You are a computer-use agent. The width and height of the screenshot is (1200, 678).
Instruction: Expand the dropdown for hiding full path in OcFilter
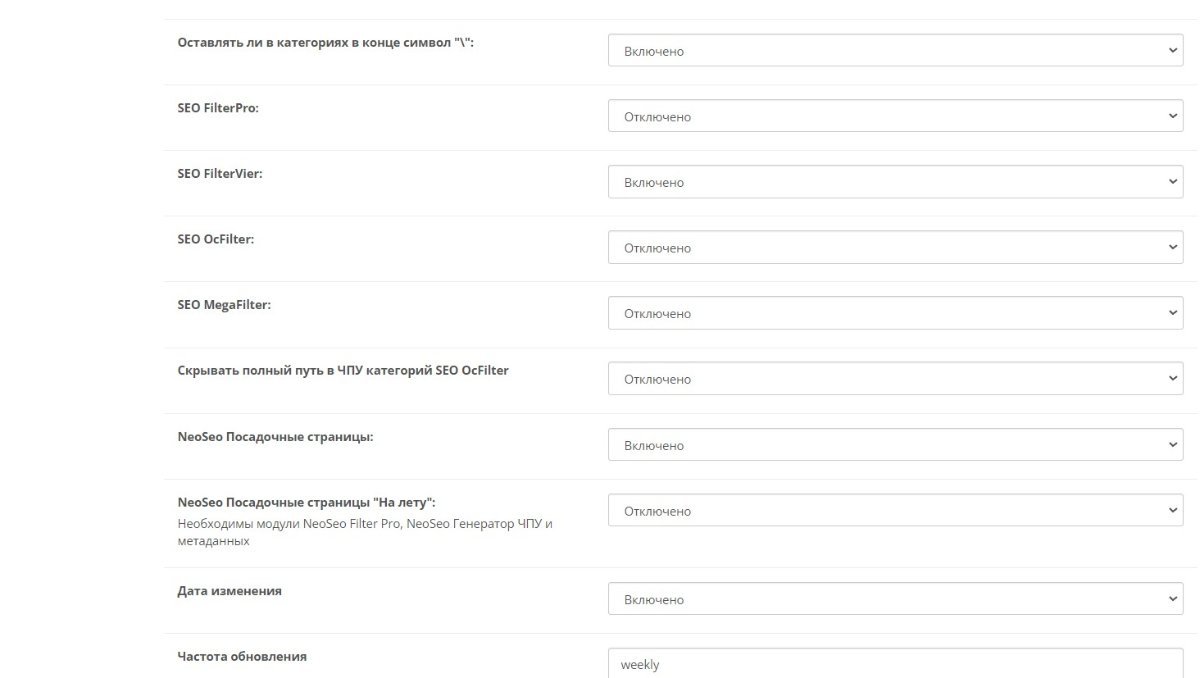pyautogui.click(x=897, y=379)
